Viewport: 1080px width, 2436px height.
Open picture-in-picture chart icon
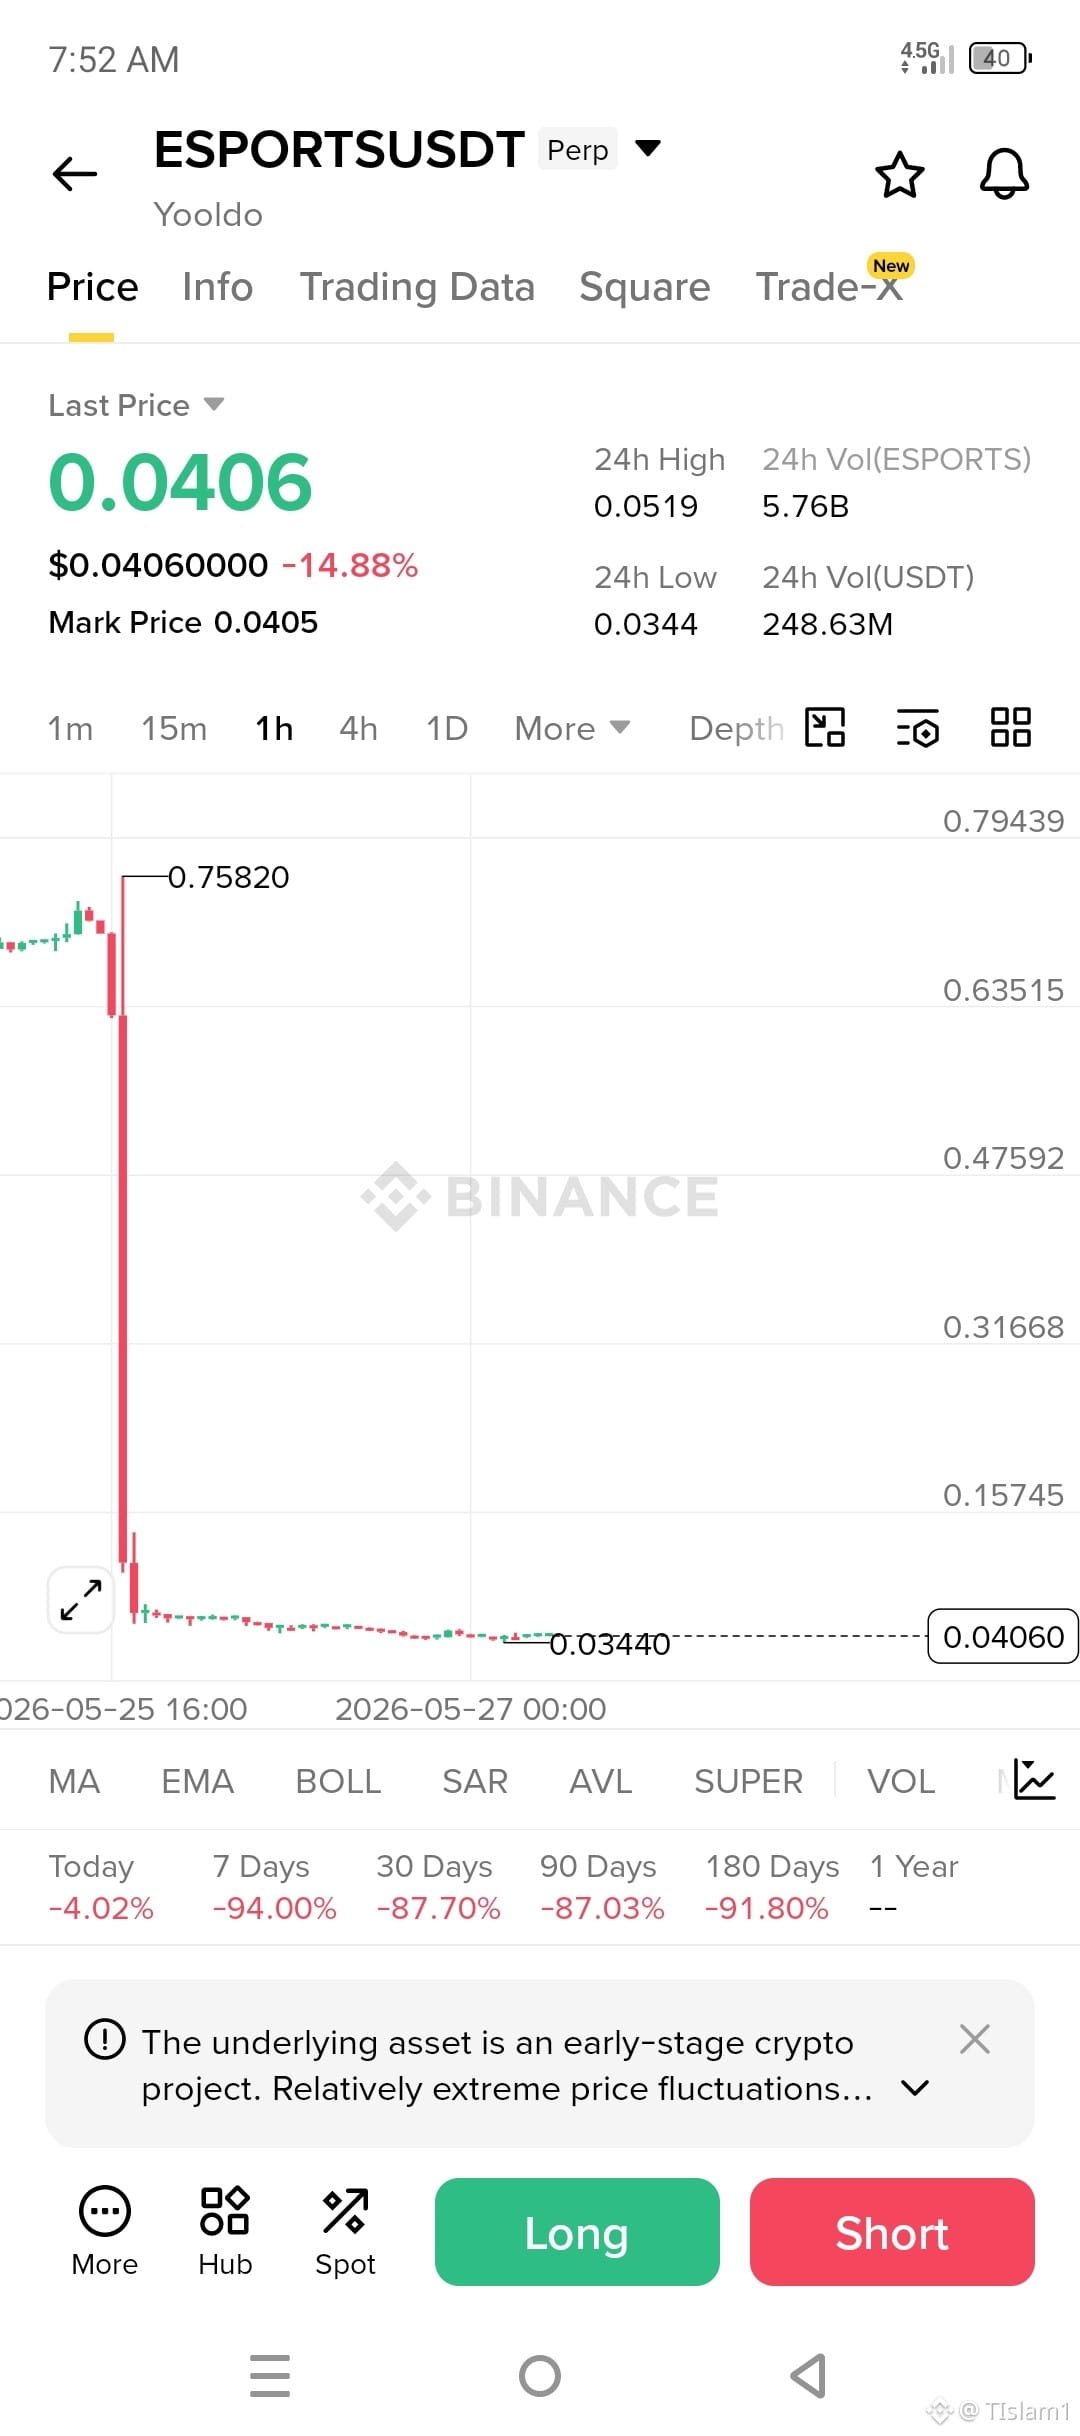point(825,727)
